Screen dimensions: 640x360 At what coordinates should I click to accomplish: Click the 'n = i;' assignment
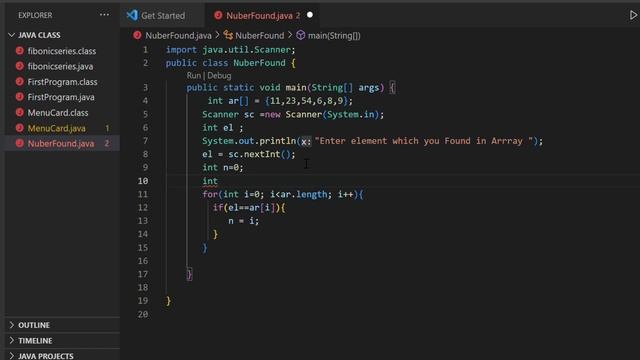pos(244,221)
